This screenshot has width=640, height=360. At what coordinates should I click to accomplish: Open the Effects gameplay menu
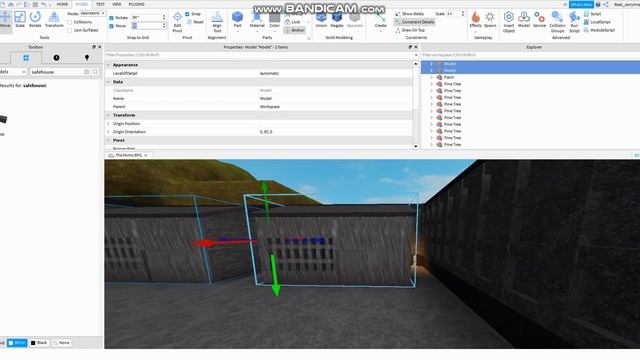[x=476, y=20]
